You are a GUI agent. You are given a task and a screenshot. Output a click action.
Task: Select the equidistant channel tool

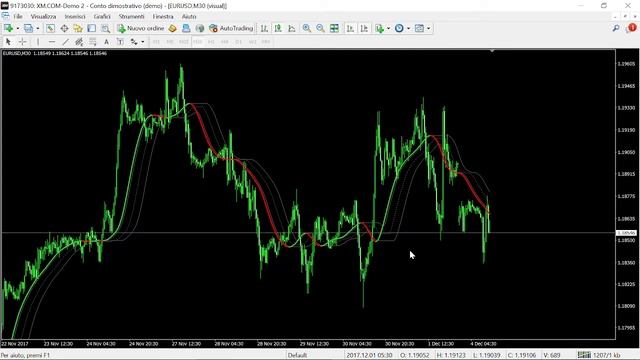click(79, 42)
